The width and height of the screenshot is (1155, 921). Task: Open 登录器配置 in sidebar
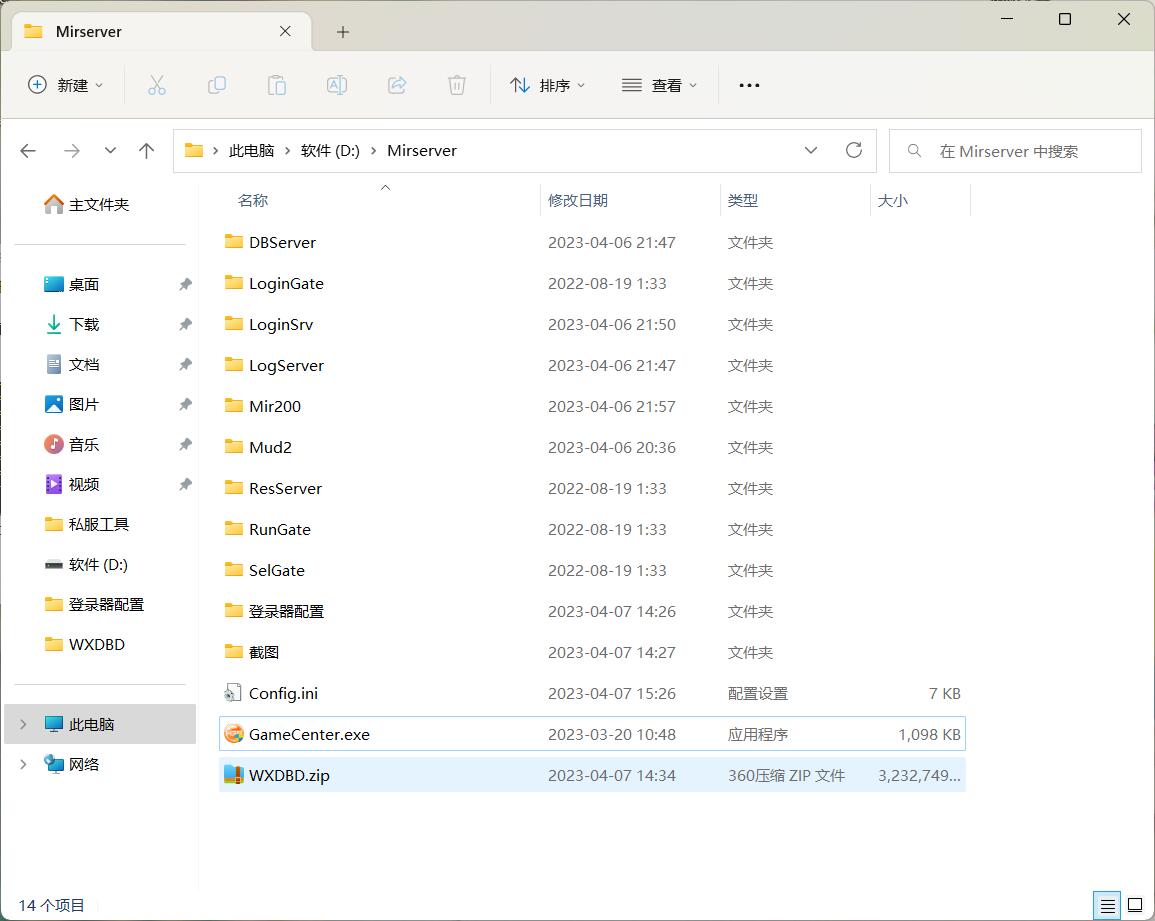[x=94, y=604]
